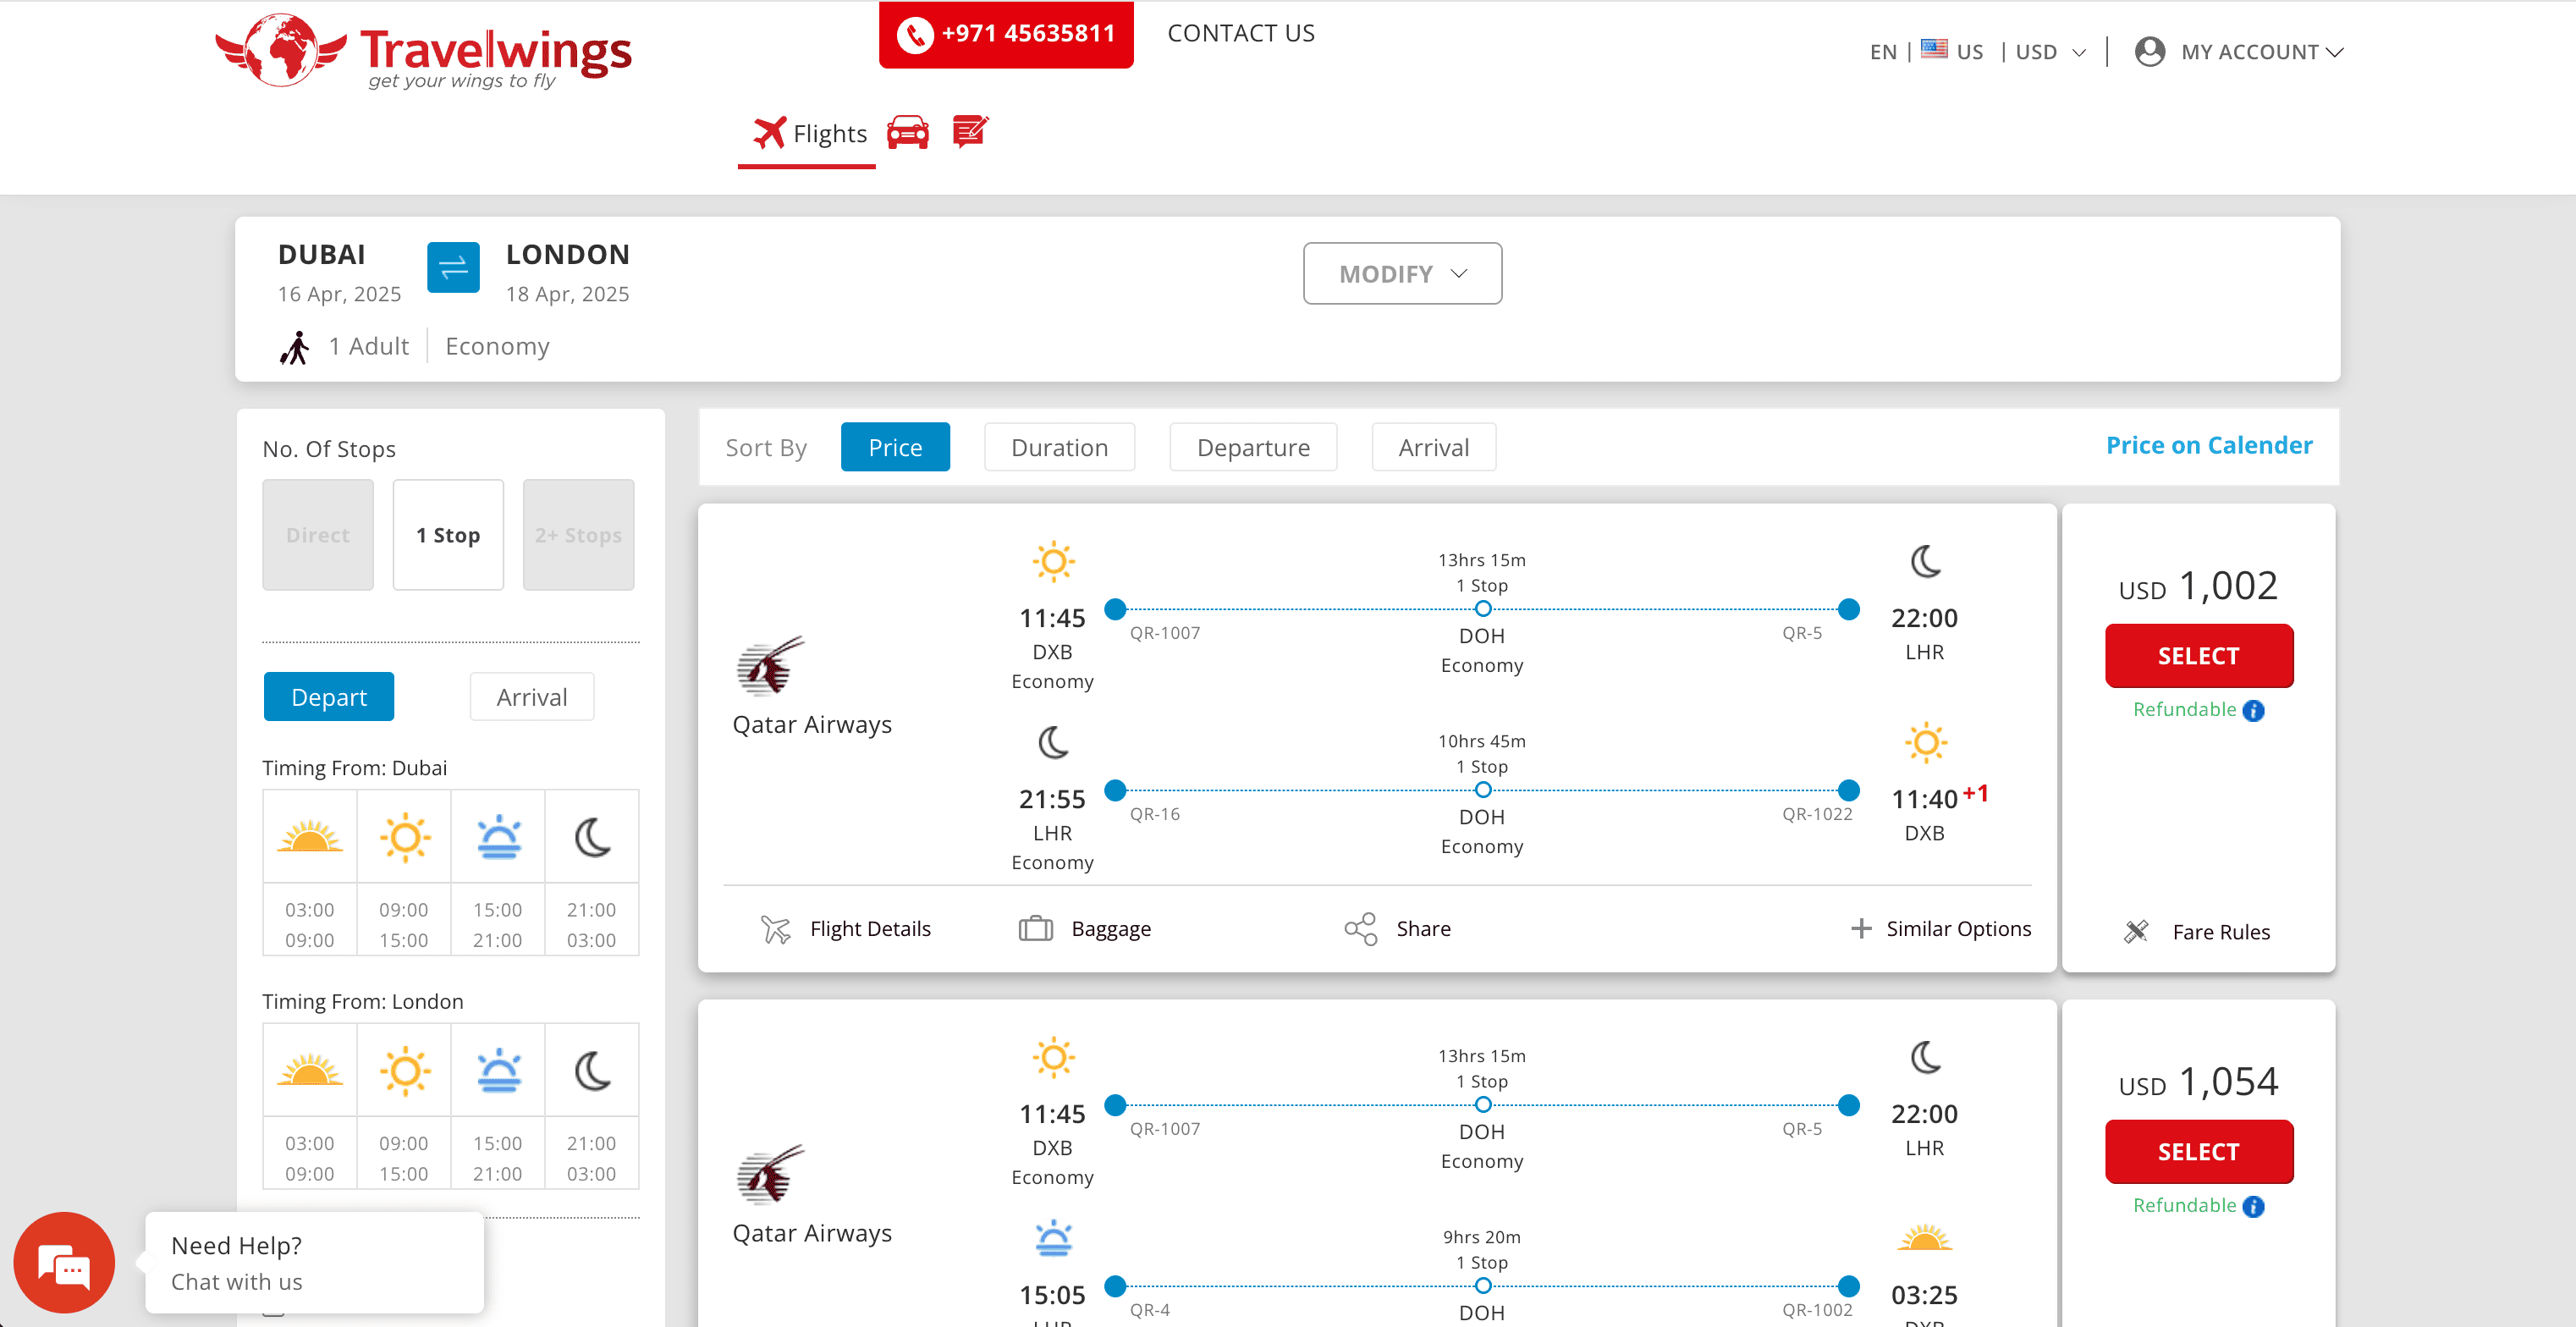The height and width of the screenshot is (1327, 2576).
Task: Click DOH stopover marker on 21:55 return flight
Action: [1483, 790]
